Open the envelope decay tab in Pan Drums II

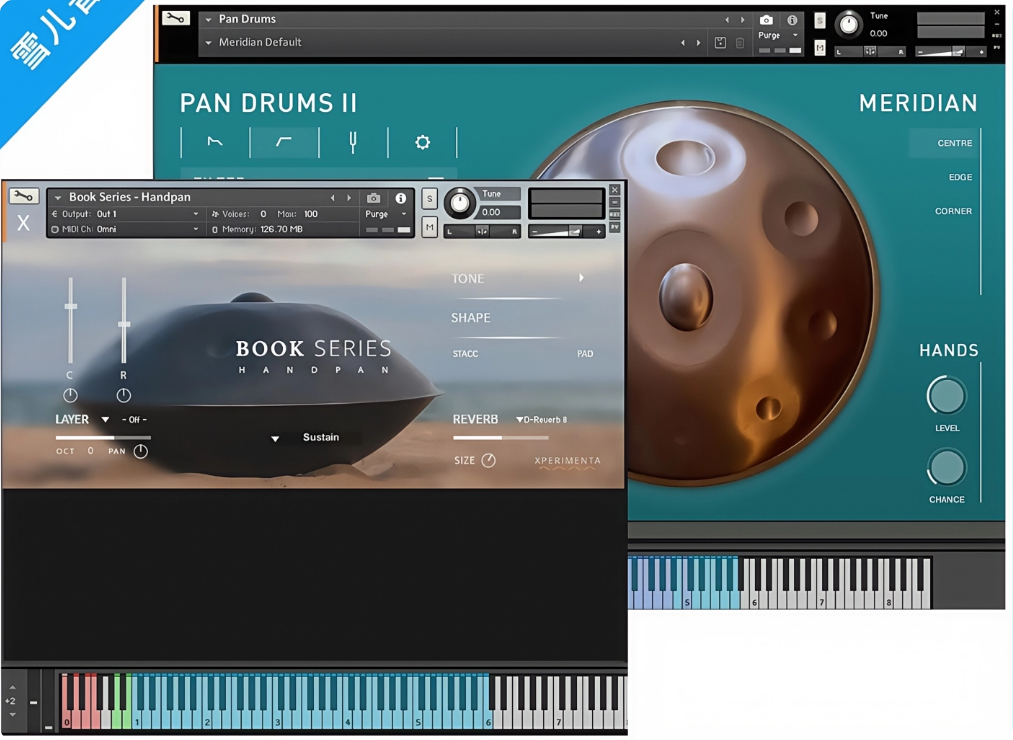point(215,142)
